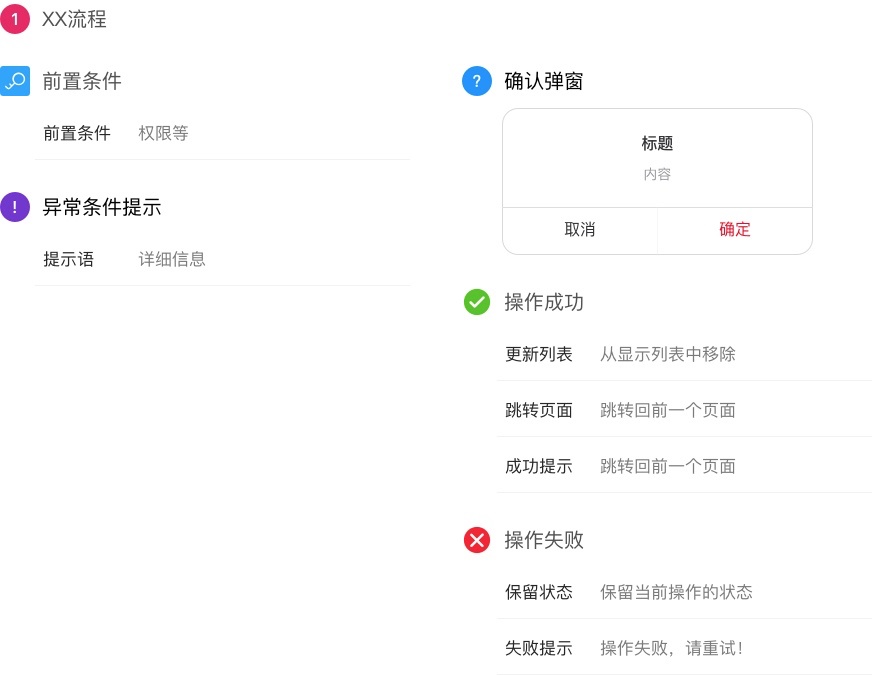Click the red X icon beside 操作失败

click(x=477, y=540)
